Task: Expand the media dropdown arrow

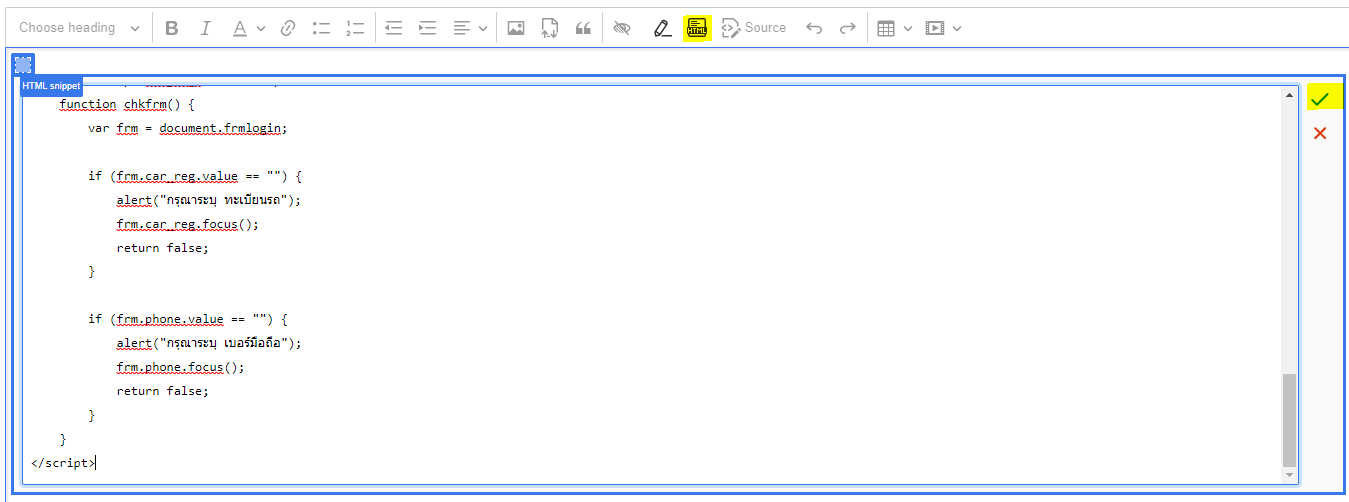Action: pos(957,28)
